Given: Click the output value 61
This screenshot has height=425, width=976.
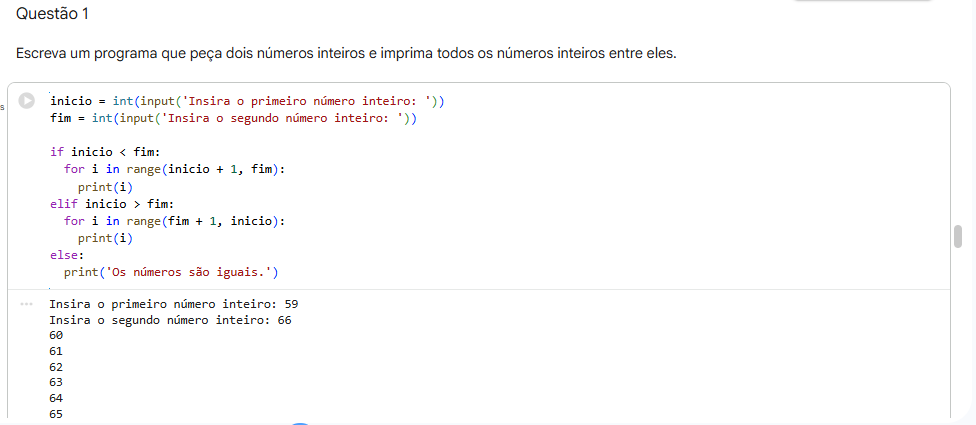Looking at the screenshot, I should [x=56, y=352].
